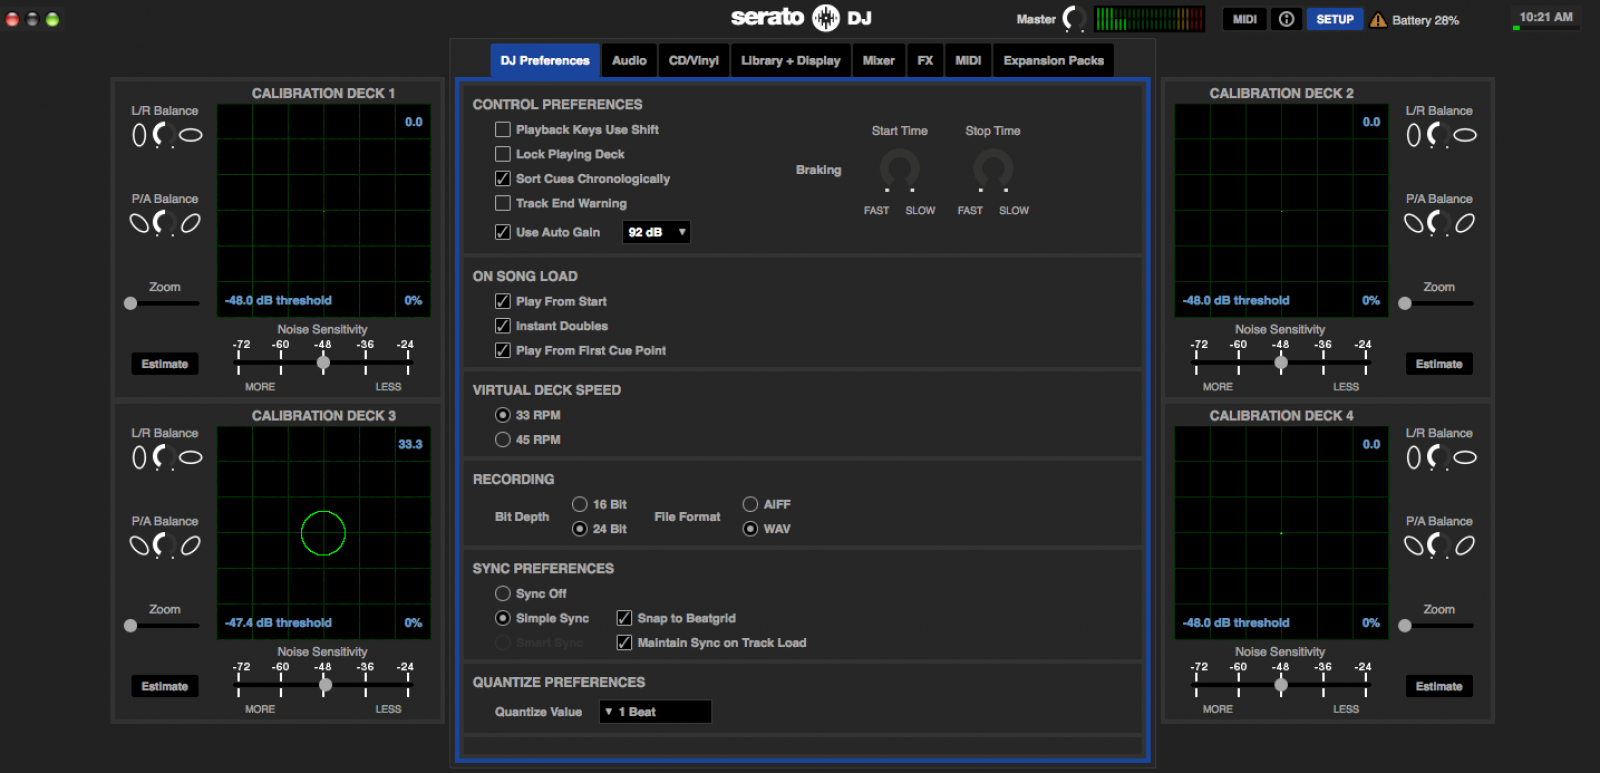Viewport: 1600px width, 773px height.
Task: Switch to the Audio tab
Action: point(629,60)
